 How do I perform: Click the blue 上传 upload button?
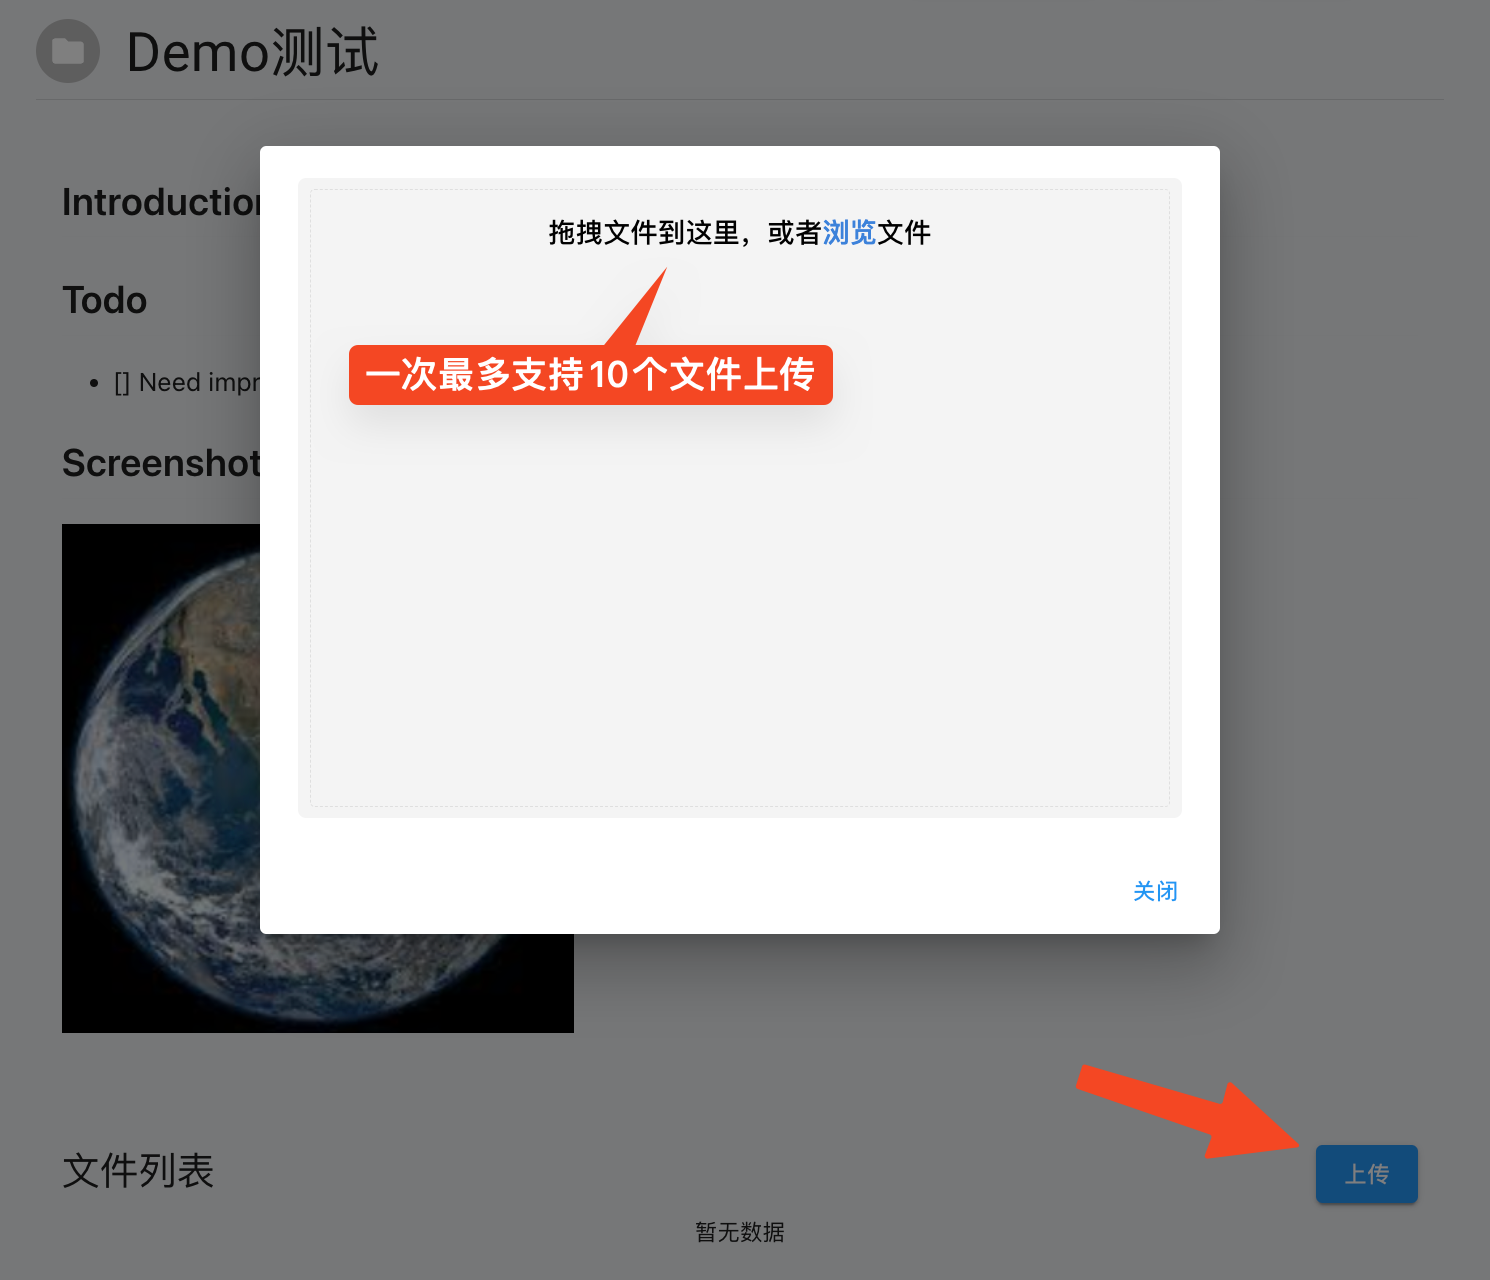1366,1174
